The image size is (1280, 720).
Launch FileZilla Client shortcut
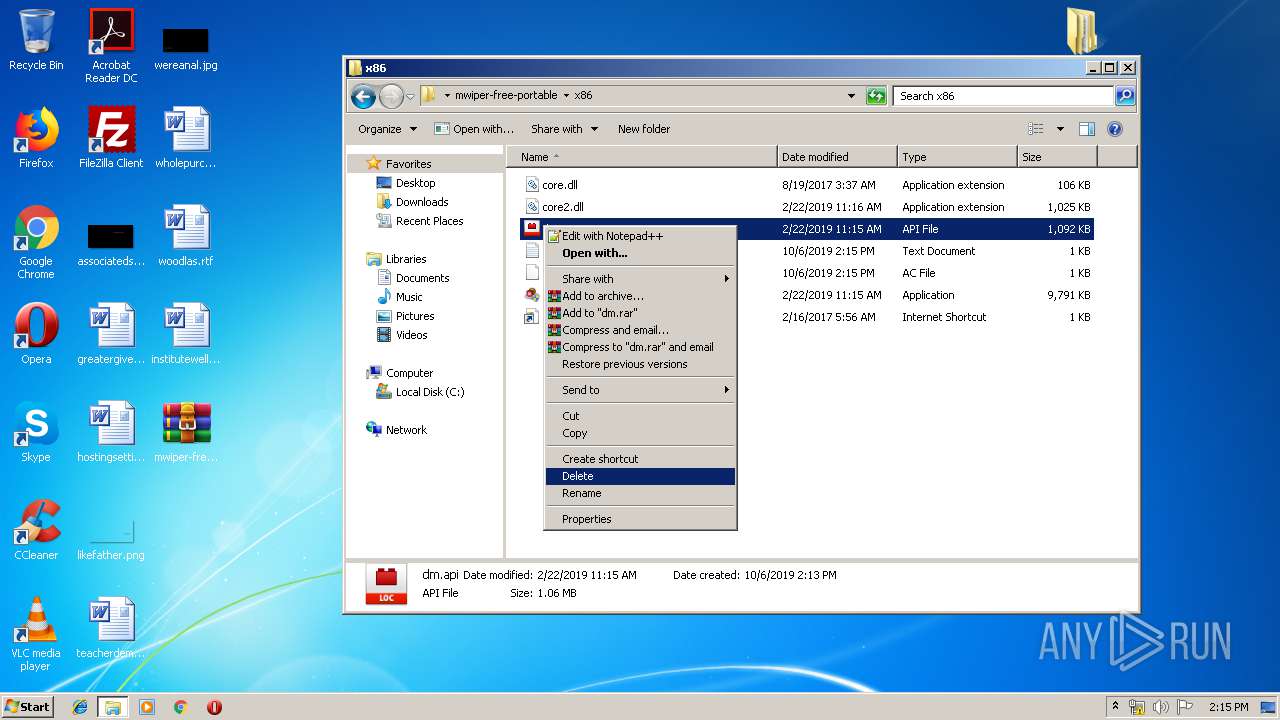(111, 138)
